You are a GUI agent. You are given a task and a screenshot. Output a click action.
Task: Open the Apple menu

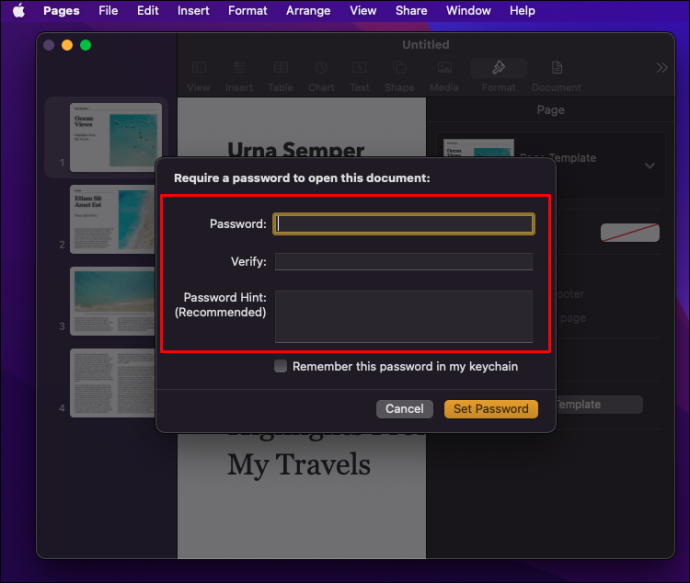pos(18,11)
